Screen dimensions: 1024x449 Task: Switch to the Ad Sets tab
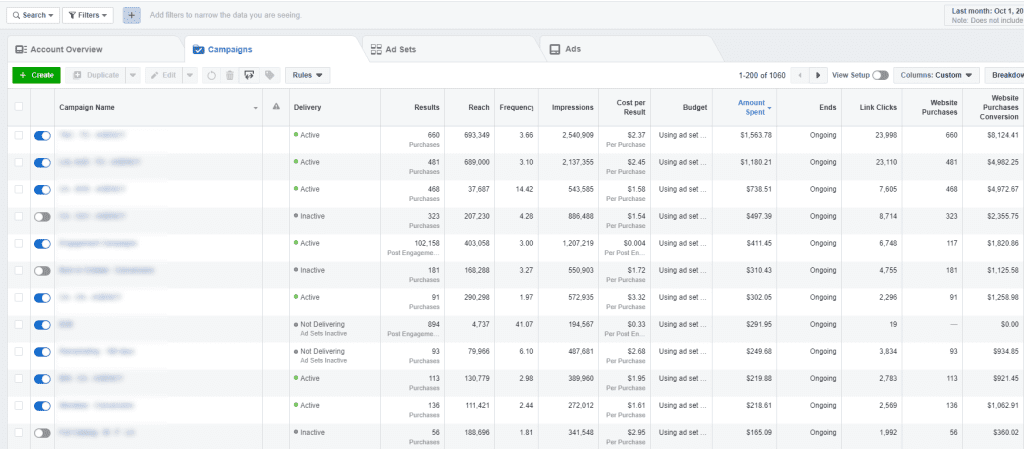click(x=399, y=49)
